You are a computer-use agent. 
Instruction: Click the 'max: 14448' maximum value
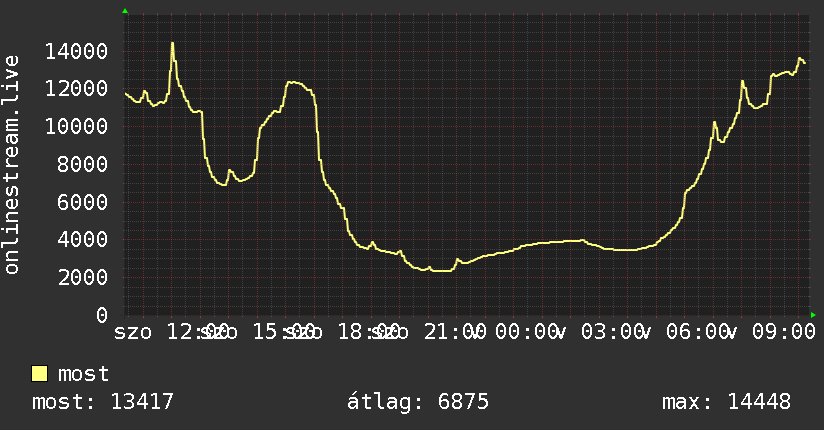click(x=726, y=402)
